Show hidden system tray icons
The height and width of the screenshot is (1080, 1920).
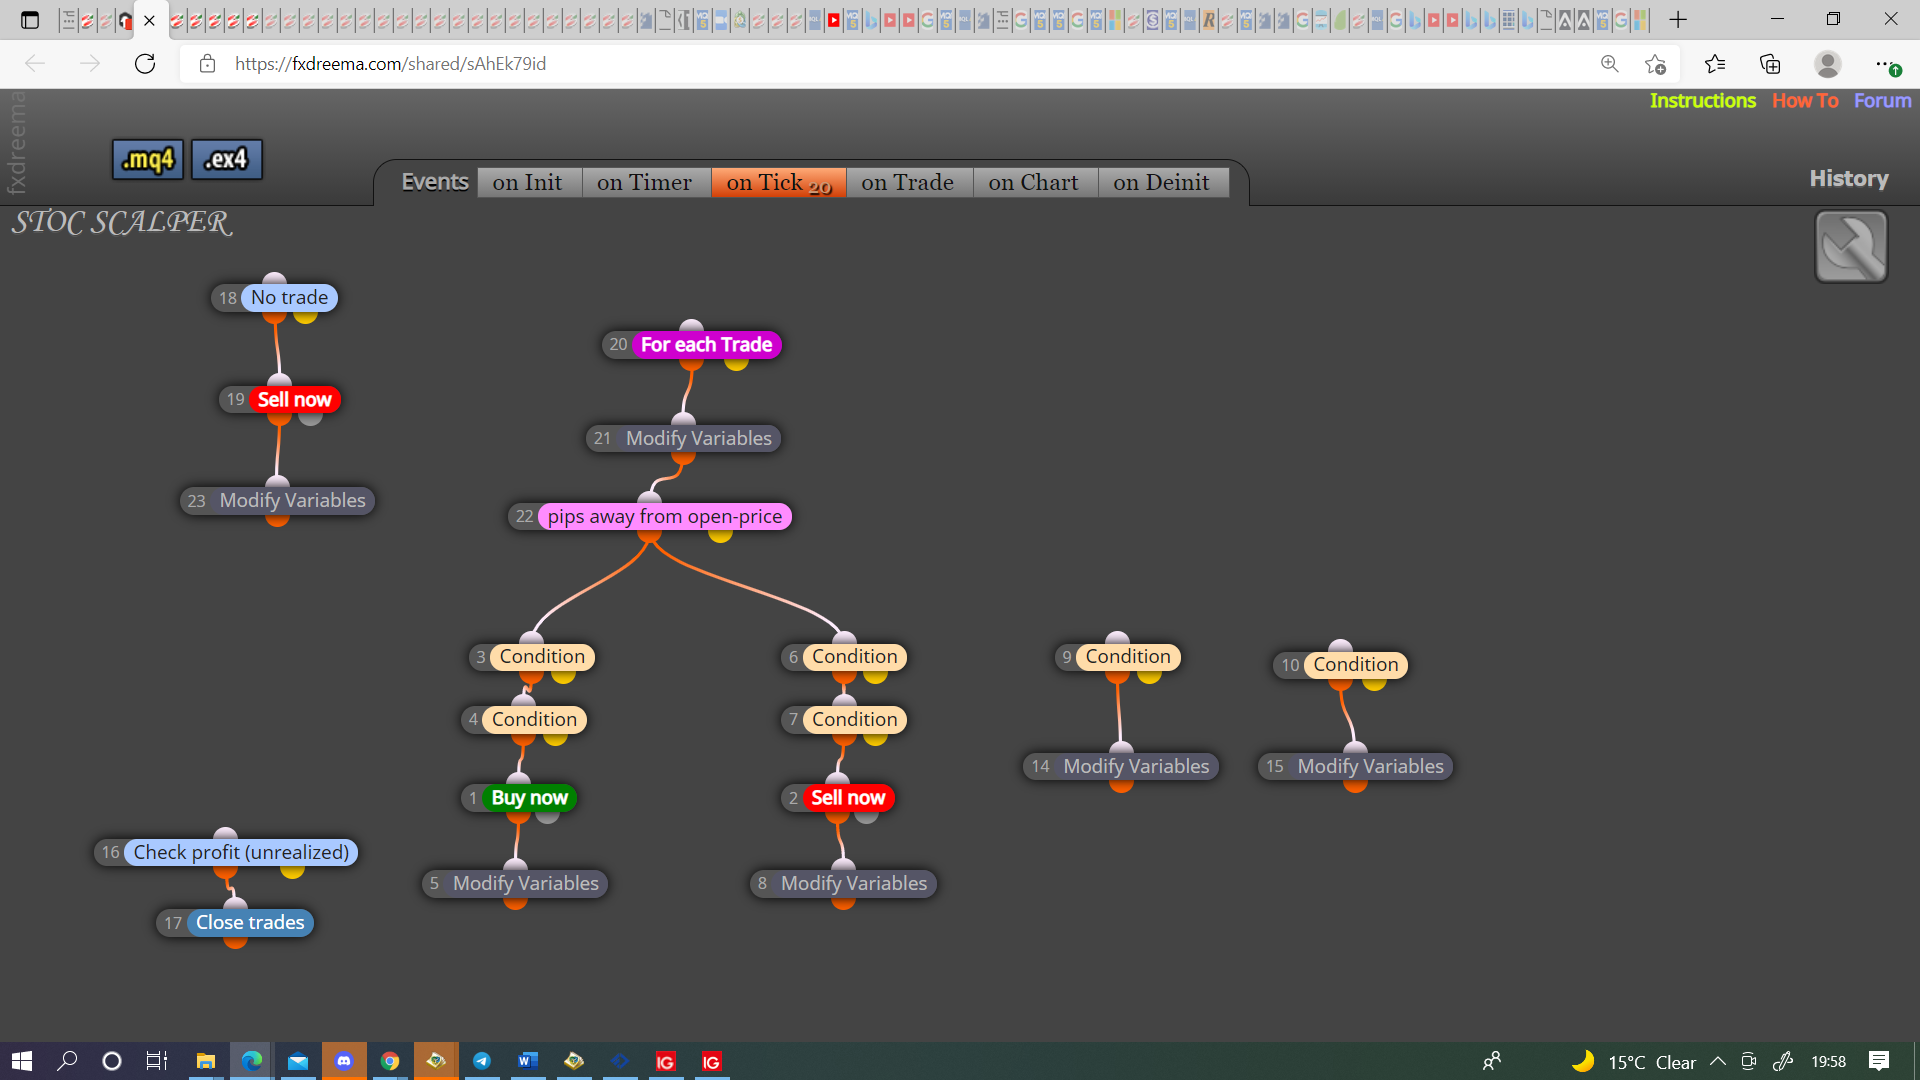(1718, 1061)
